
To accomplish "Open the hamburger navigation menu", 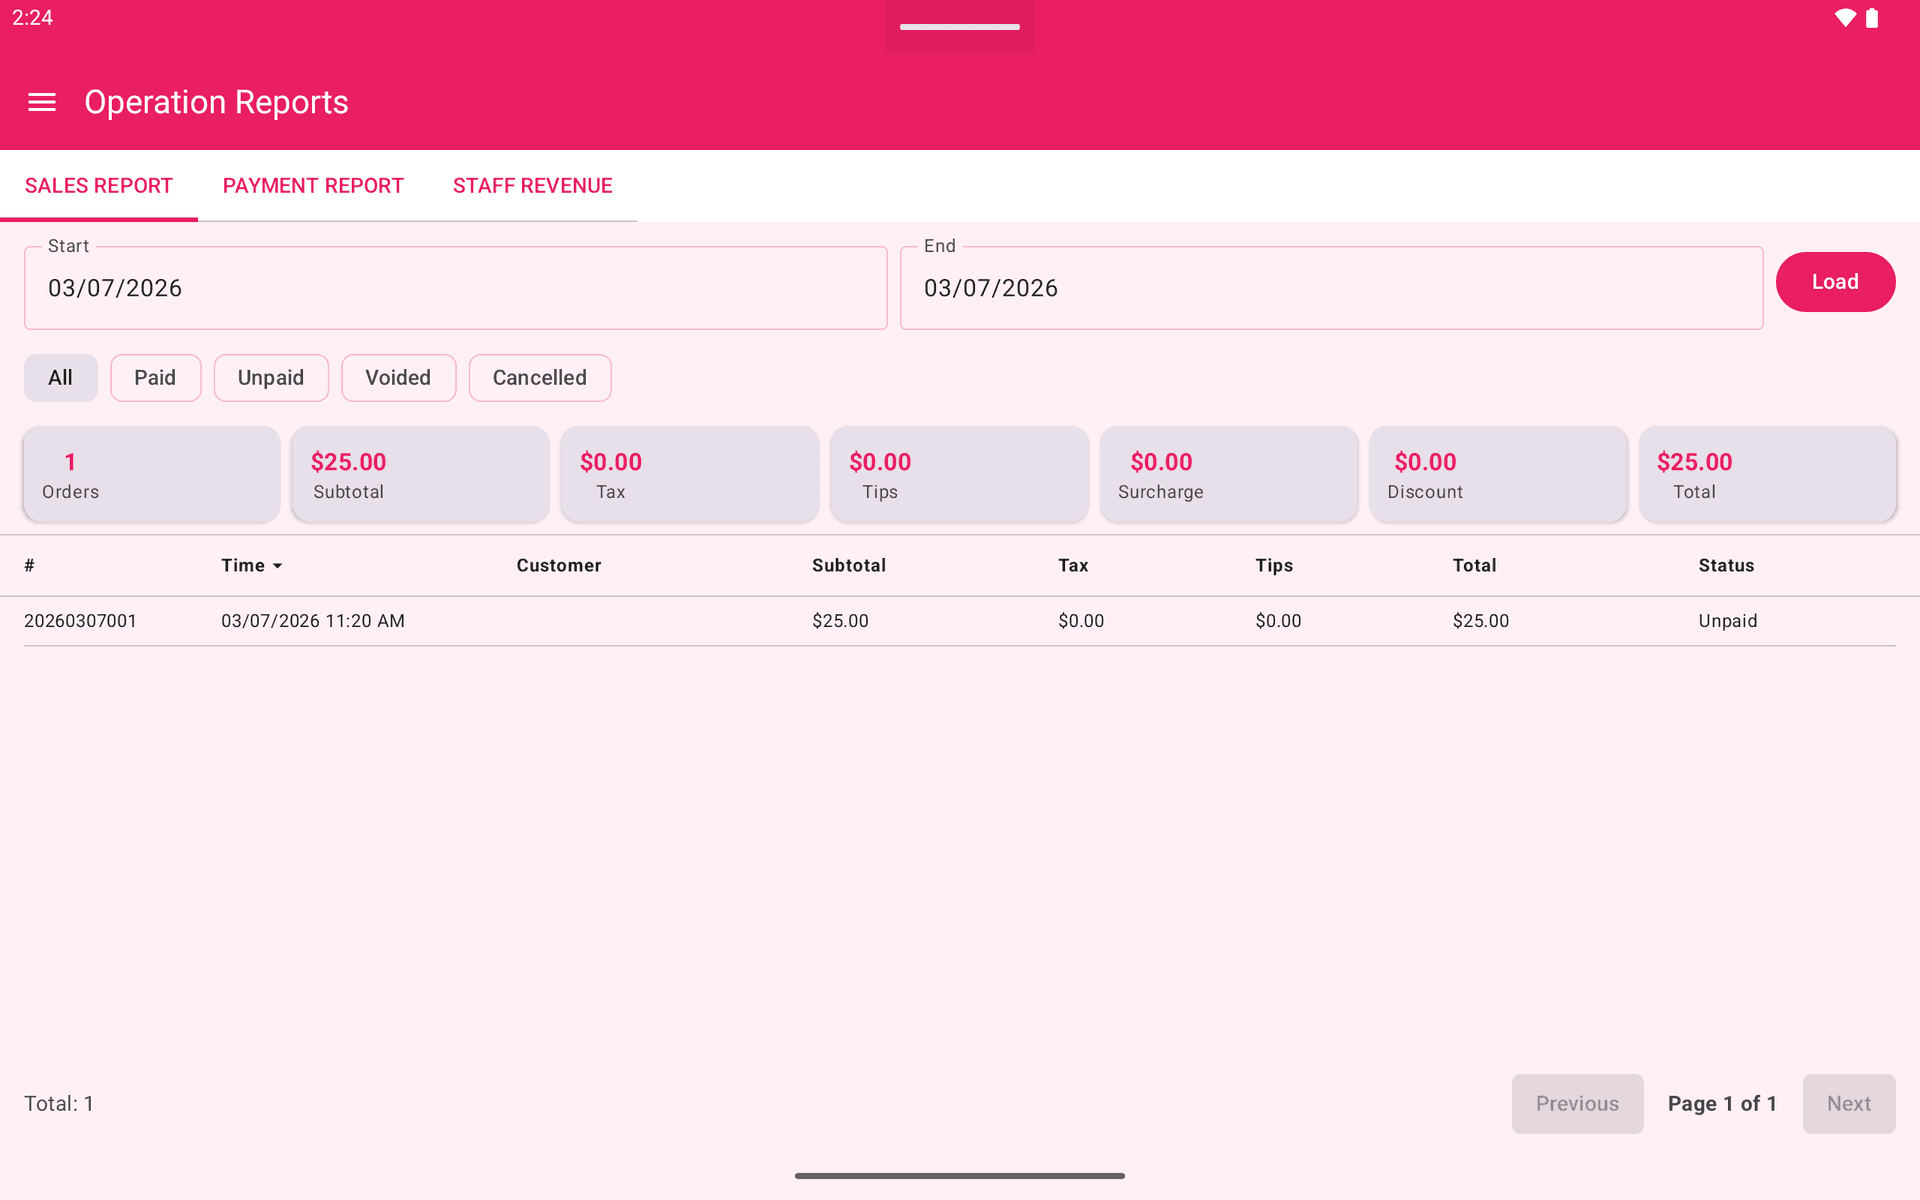I will [x=42, y=102].
